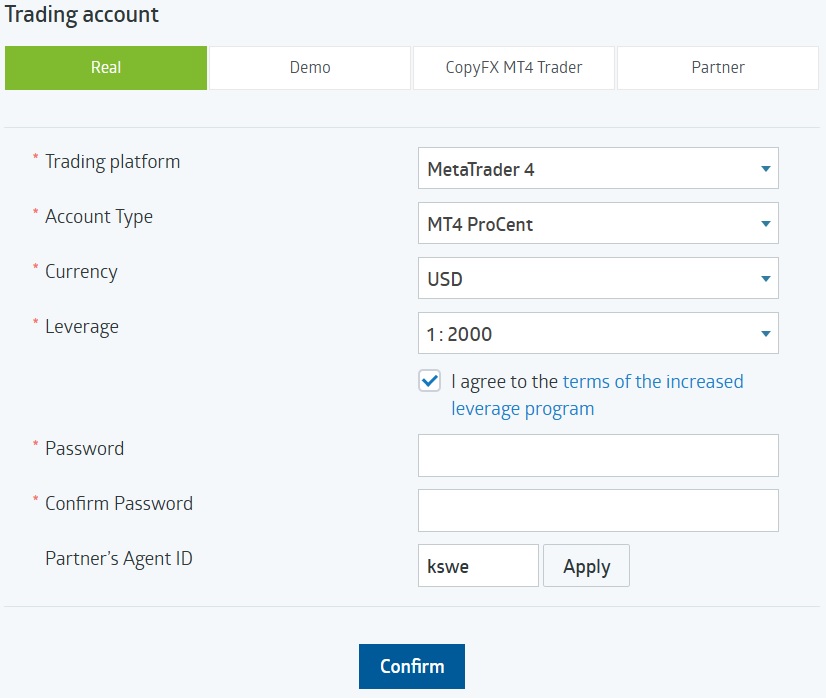This screenshot has width=826, height=698.
Task: Select the Real account tab
Action: pyautogui.click(x=106, y=68)
